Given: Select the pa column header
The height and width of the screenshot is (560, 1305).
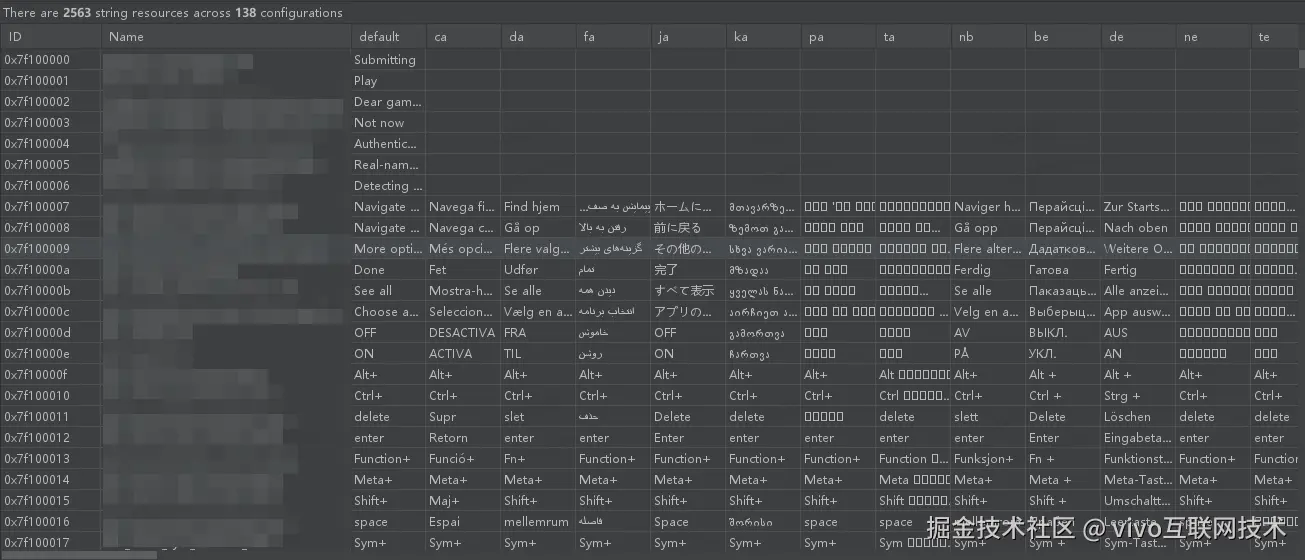Looking at the screenshot, I should (x=839, y=37).
